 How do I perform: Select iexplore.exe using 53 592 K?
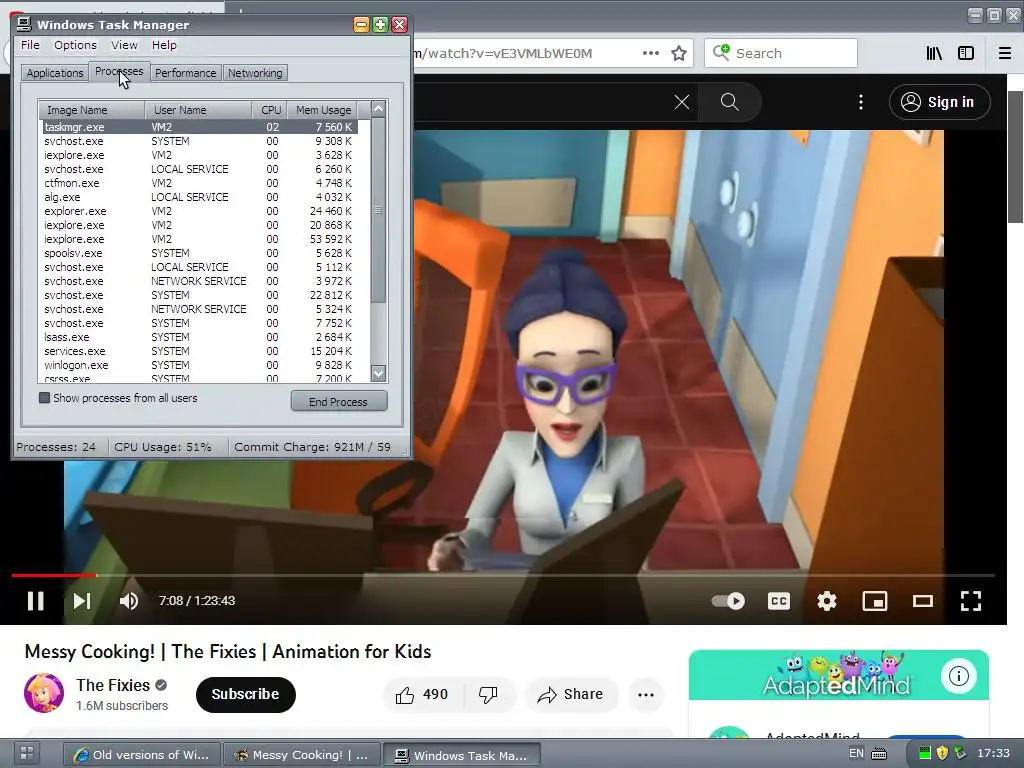coord(199,239)
